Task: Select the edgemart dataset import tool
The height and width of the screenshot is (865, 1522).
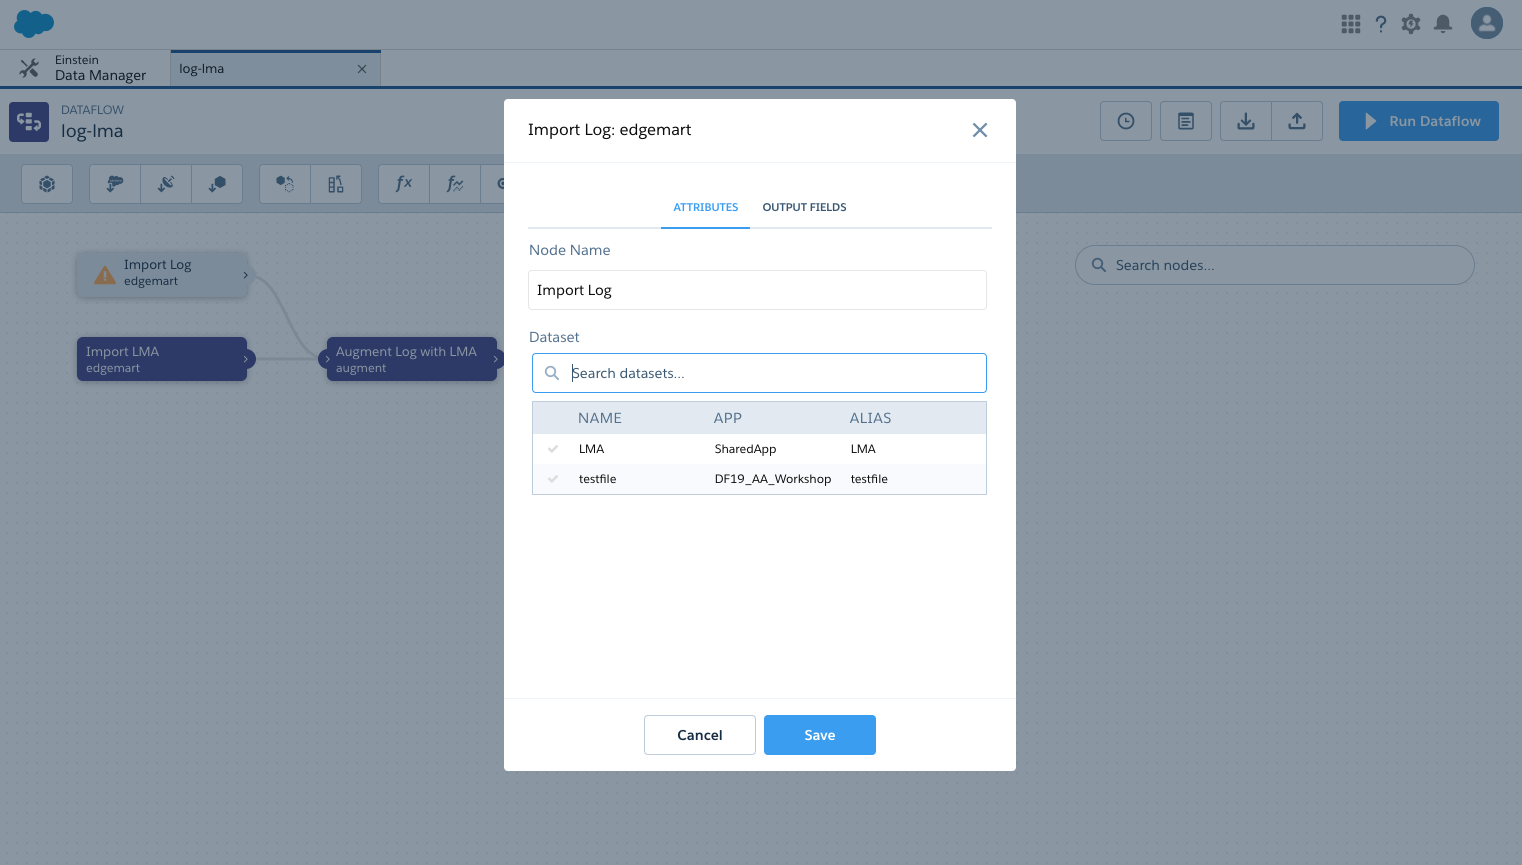Action: [217, 184]
